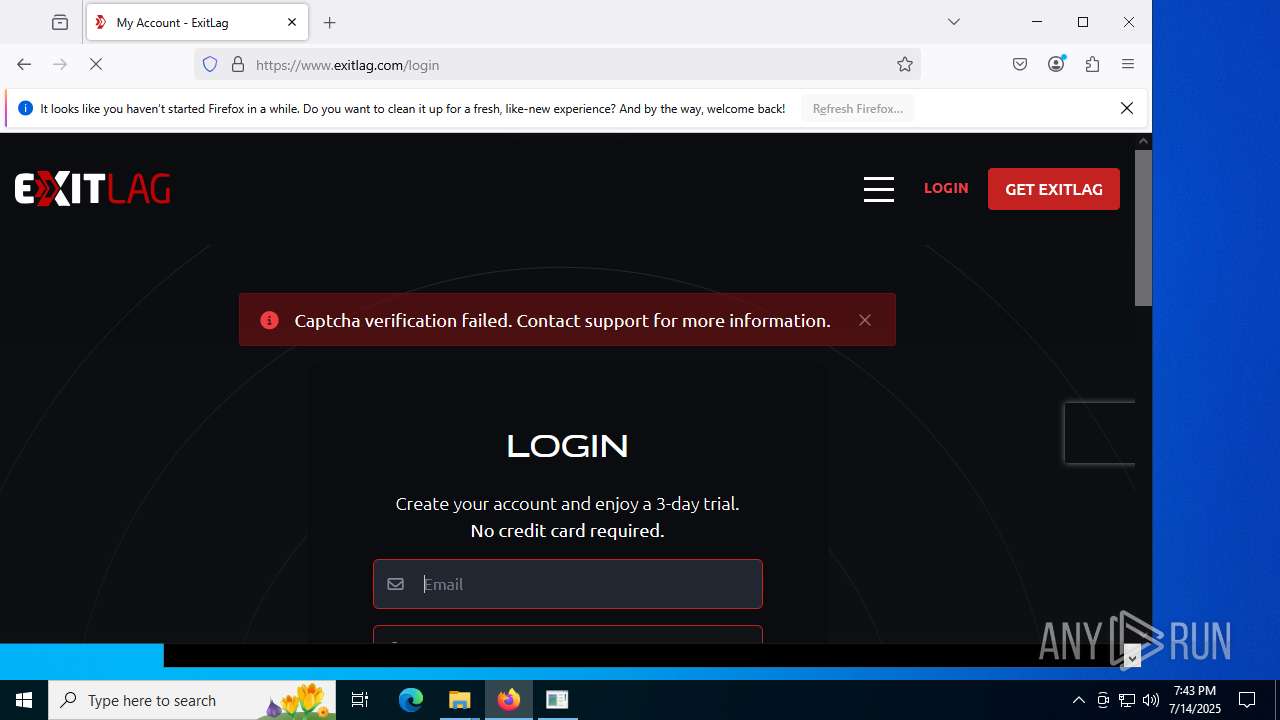Screen dimensions: 1280x720
Task: Open the network status tray icon
Action: 1127,700
